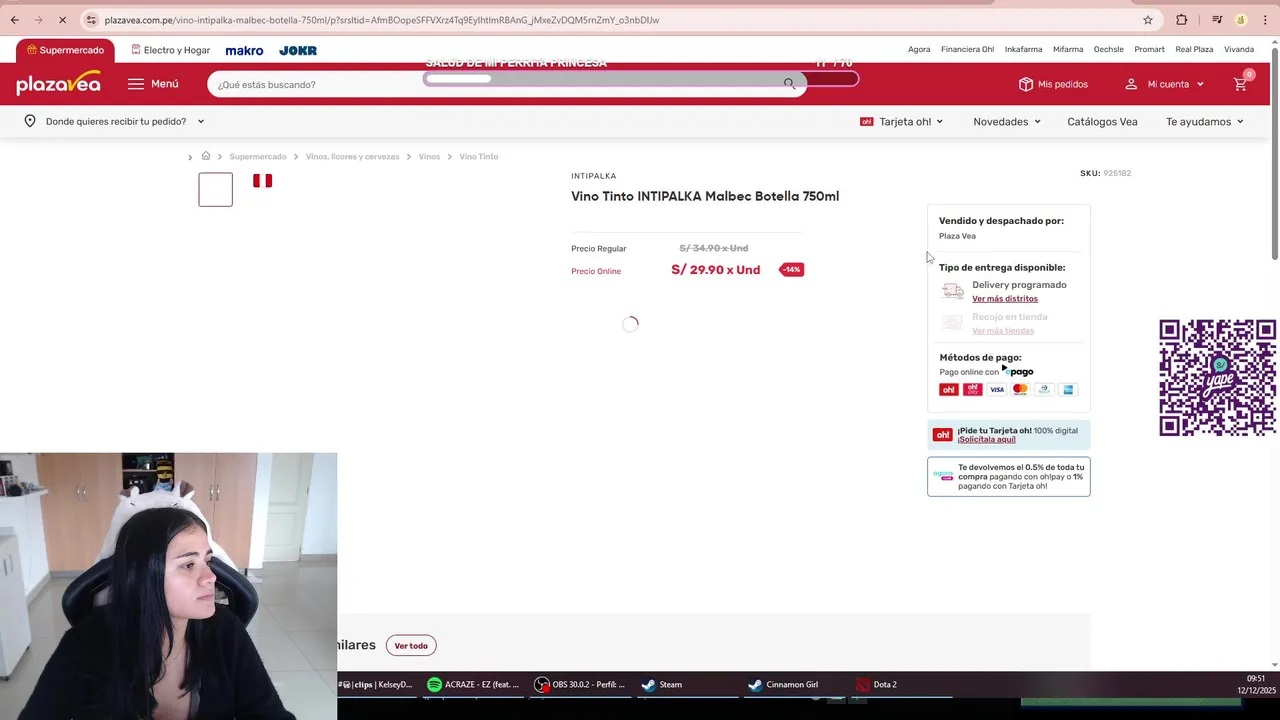The image size is (1280, 720).
Task: Select the makro tab
Action: [x=244, y=50]
